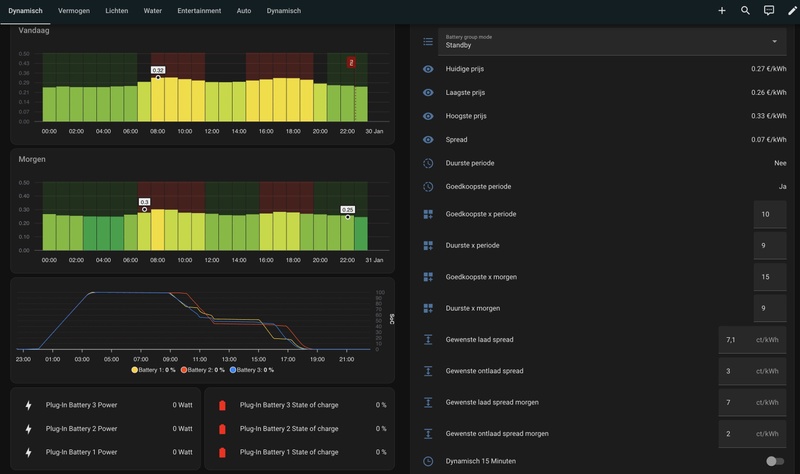The width and height of the screenshot is (800, 474).
Task: Click the eye icon beside Huidige prijs
Action: click(x=428, y=69)
